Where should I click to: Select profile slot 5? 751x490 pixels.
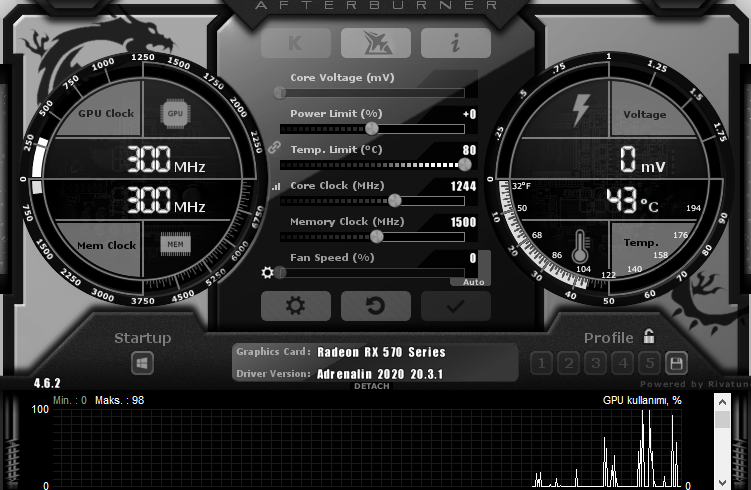click(649, 363)
